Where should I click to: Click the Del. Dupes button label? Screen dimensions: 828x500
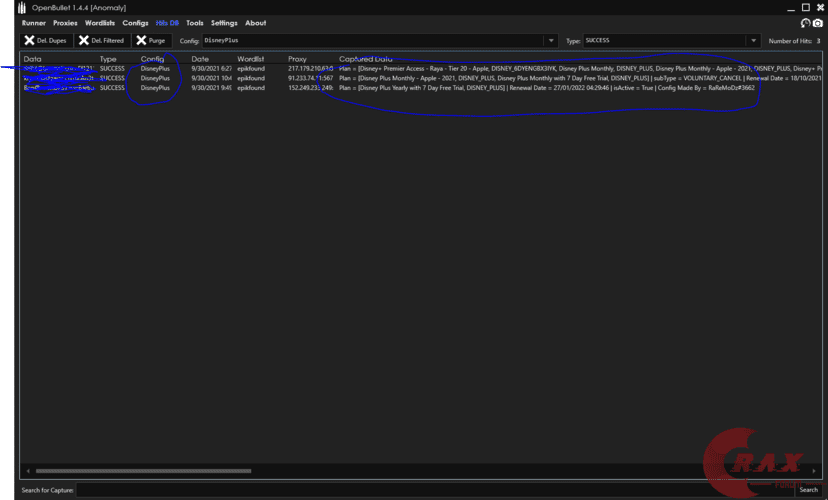coord(51,41)
